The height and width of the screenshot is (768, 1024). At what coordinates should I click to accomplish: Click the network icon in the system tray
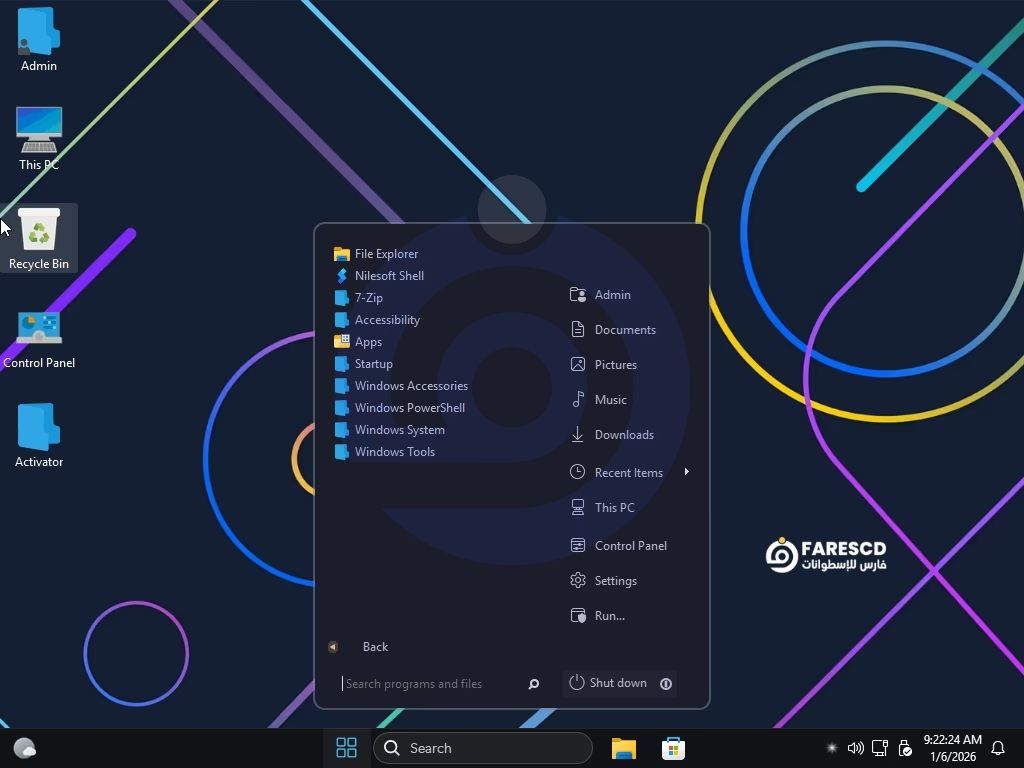(x=880, y=748)
